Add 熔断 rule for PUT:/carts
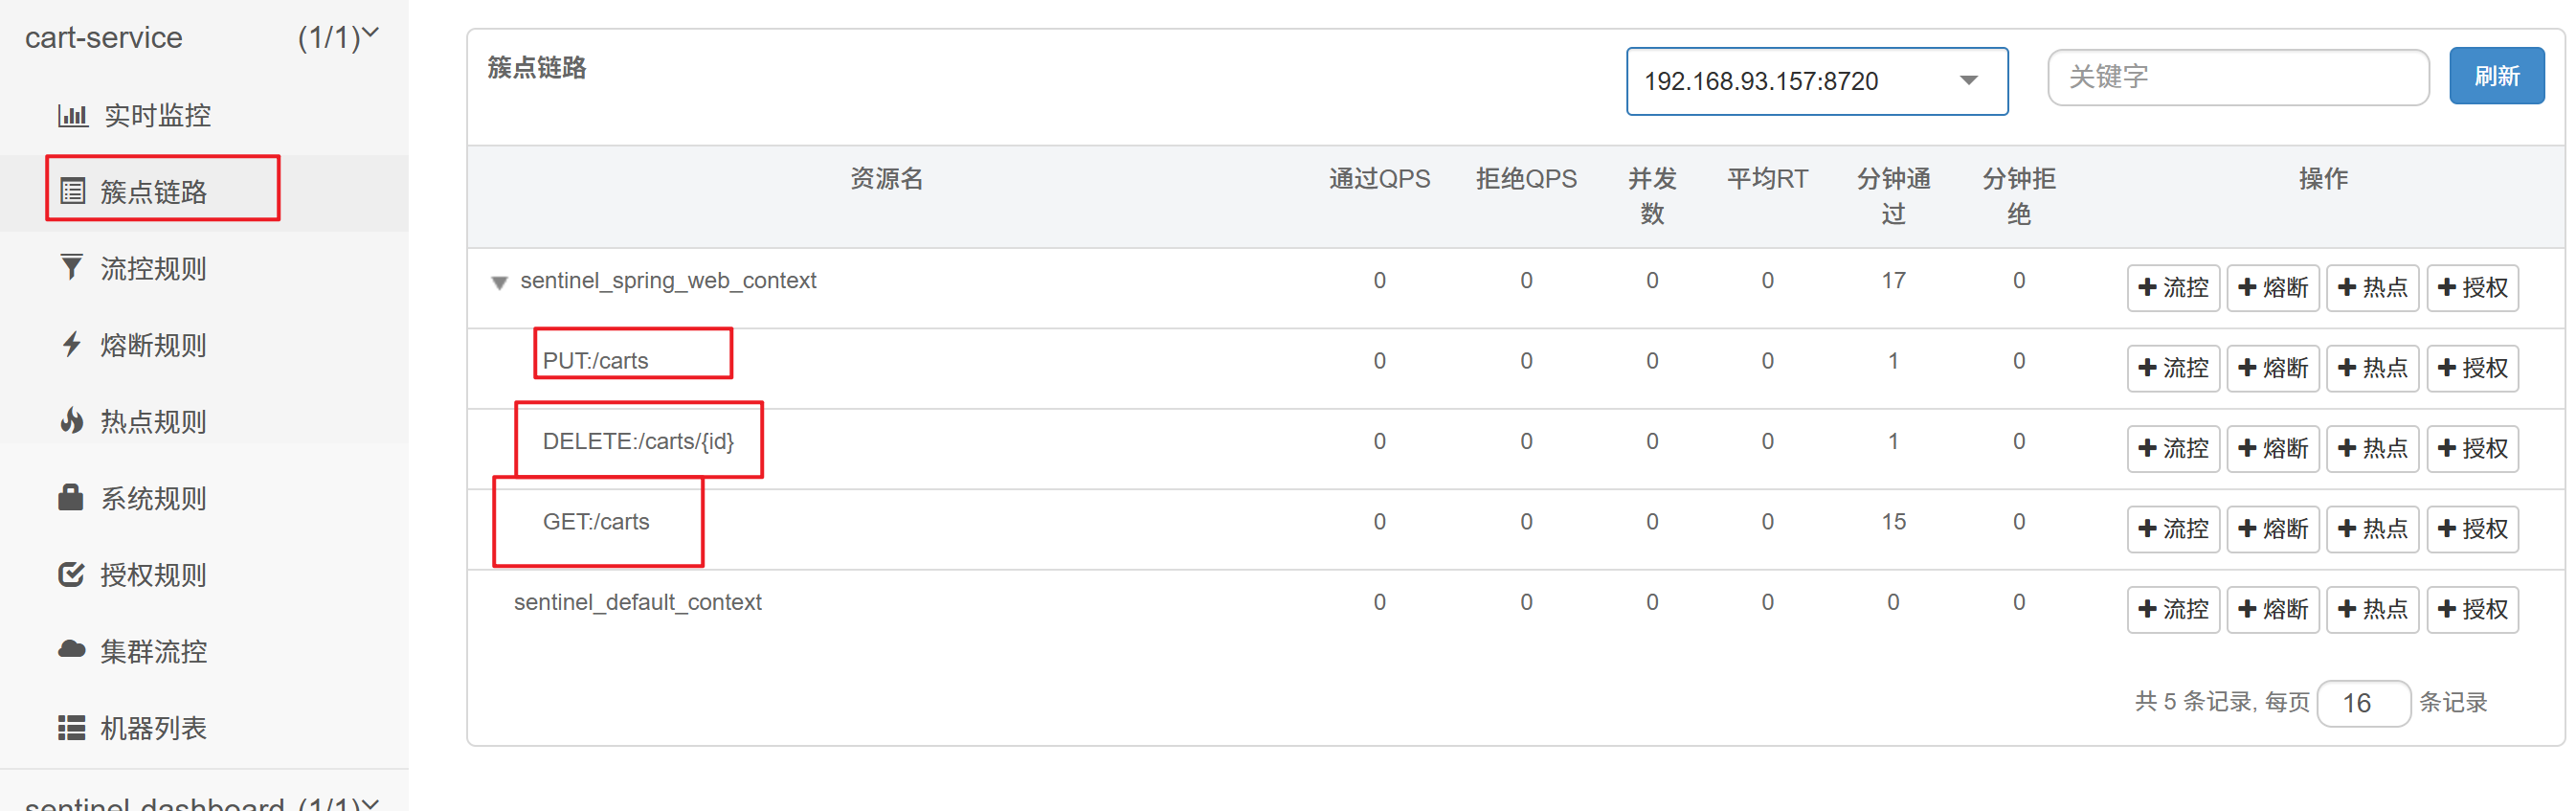 coord(2273,368)
